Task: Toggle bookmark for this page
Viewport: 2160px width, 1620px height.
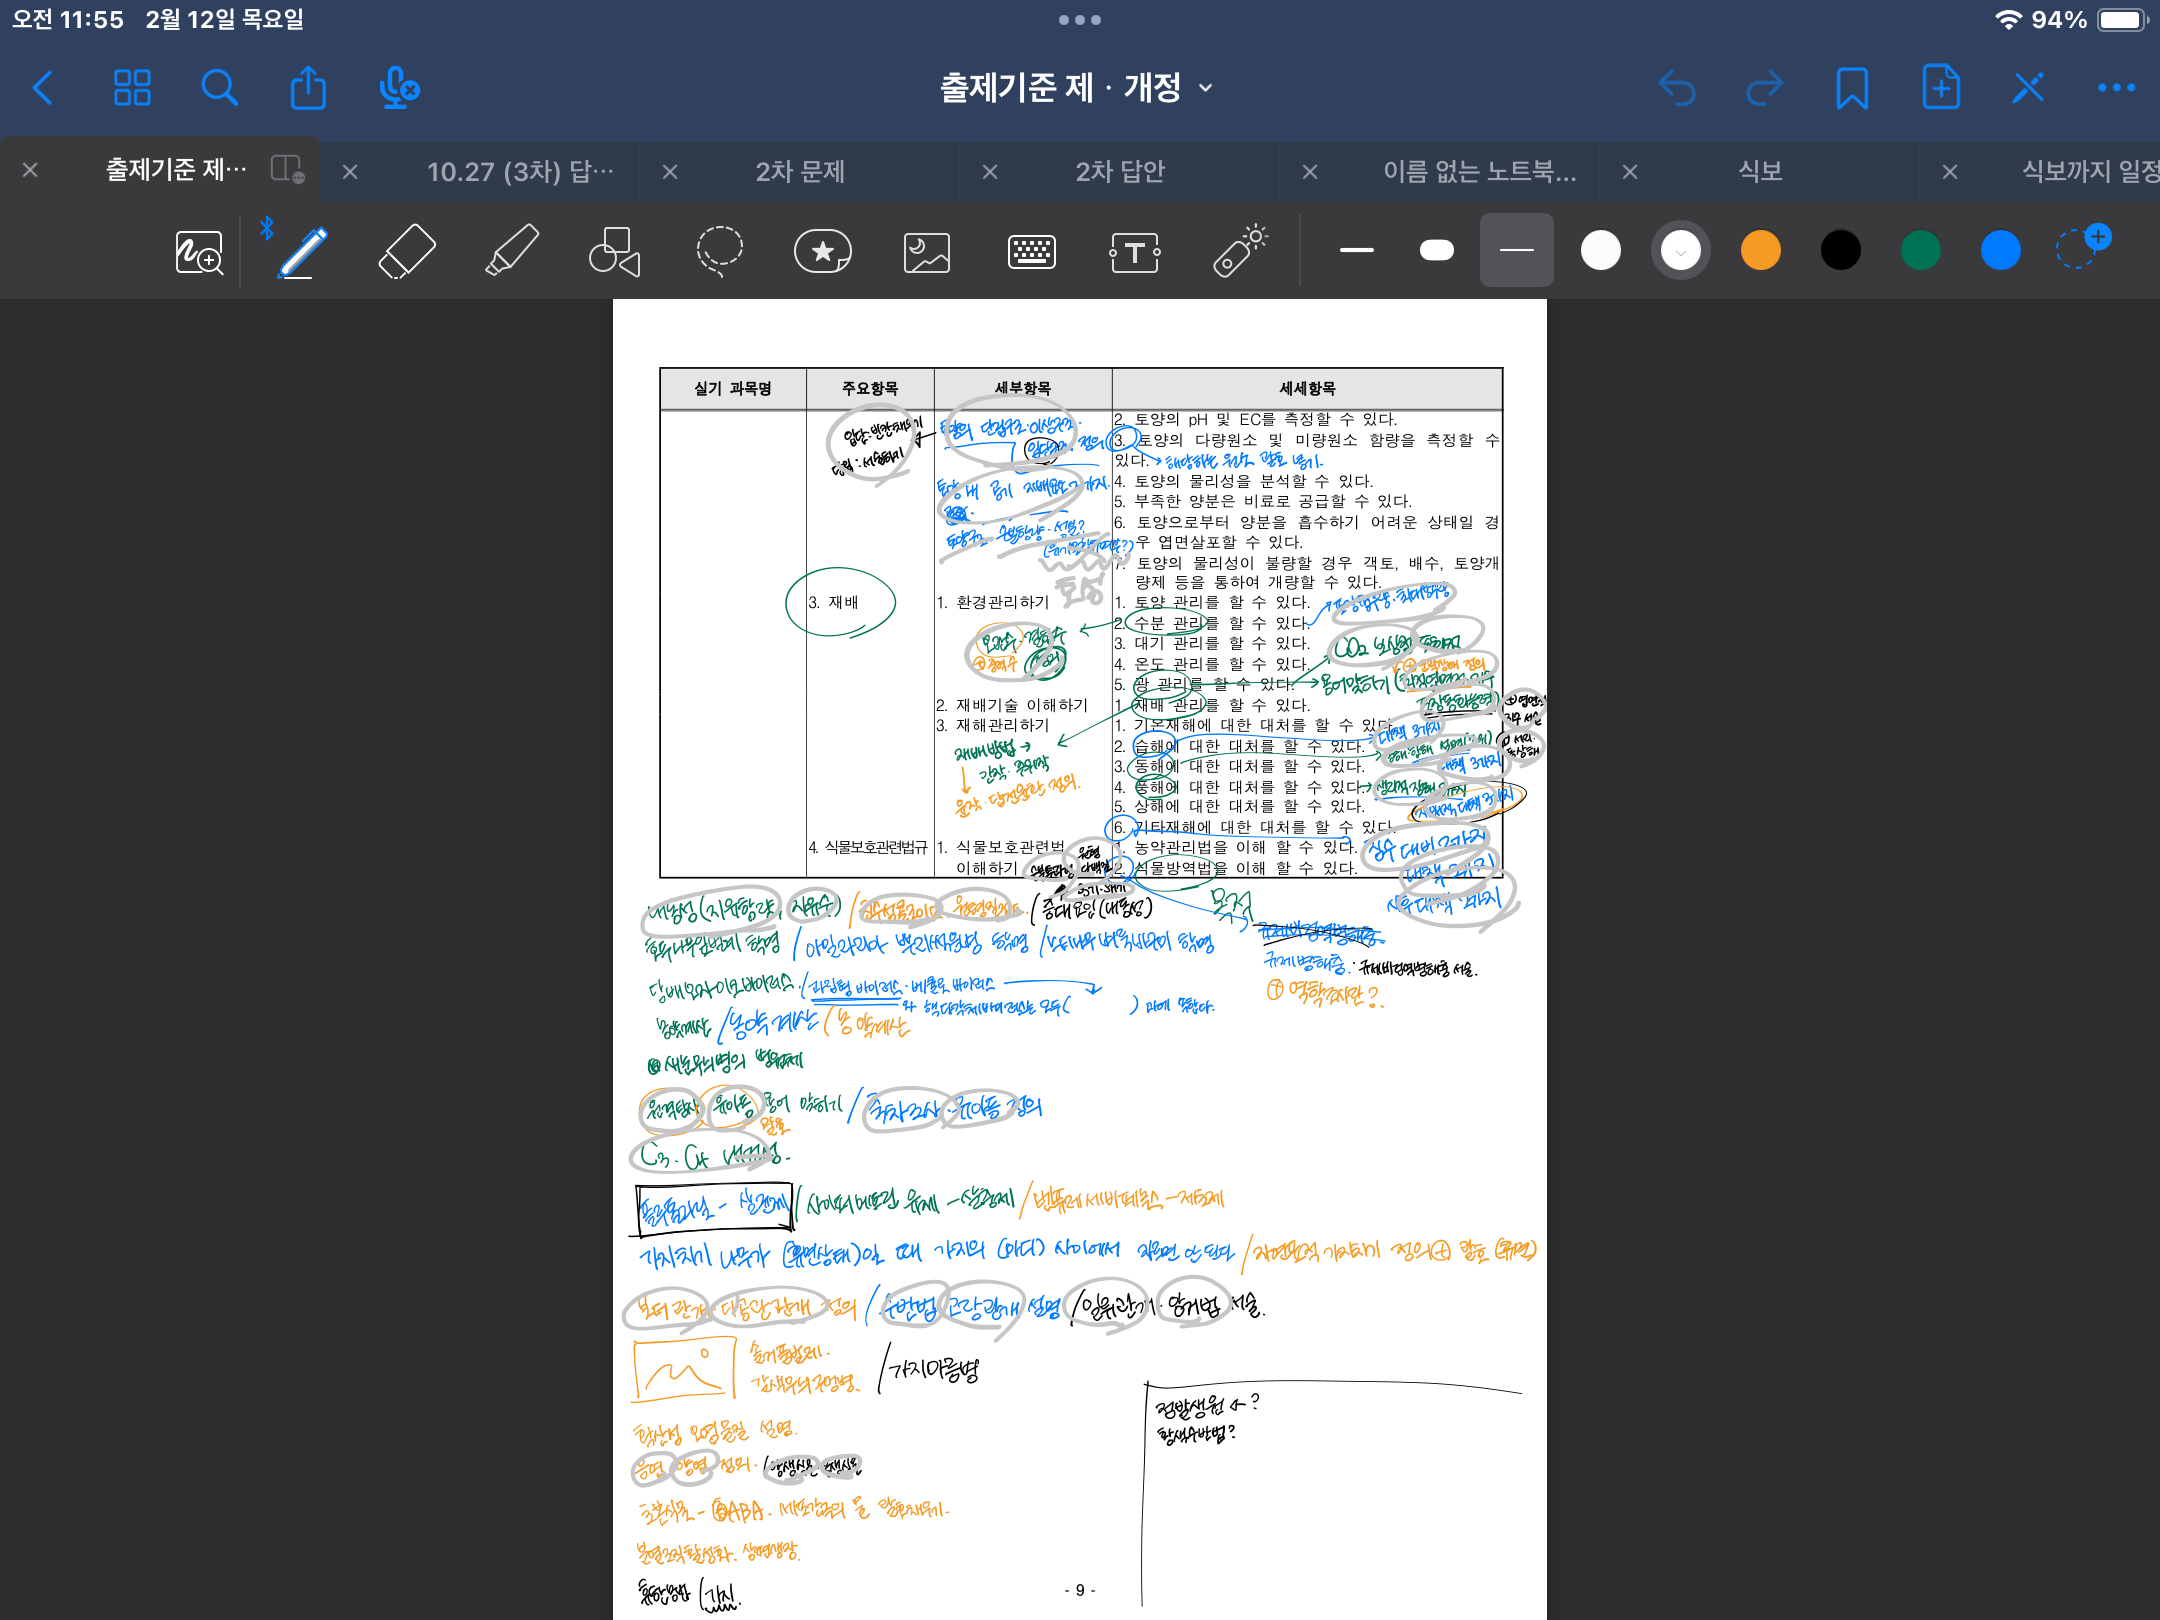Action: 1852,88
